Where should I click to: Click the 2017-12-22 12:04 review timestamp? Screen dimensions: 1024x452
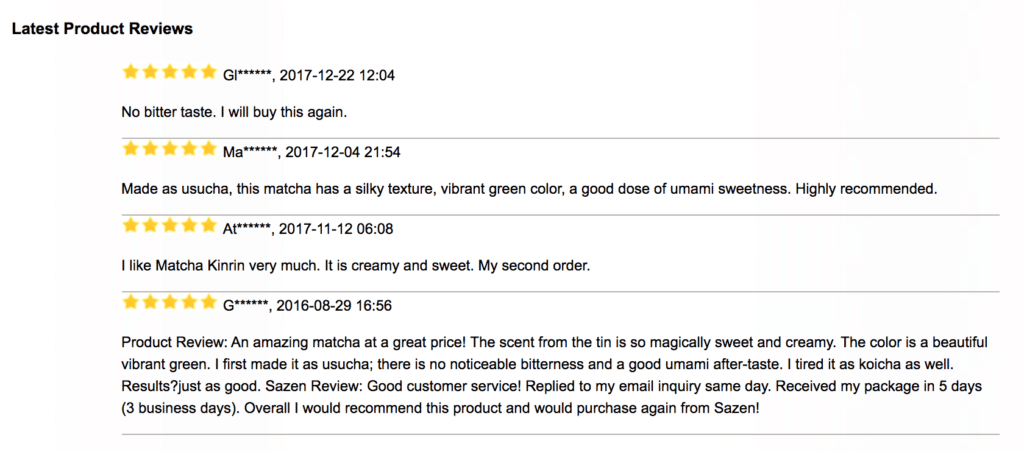pos(337,75)
